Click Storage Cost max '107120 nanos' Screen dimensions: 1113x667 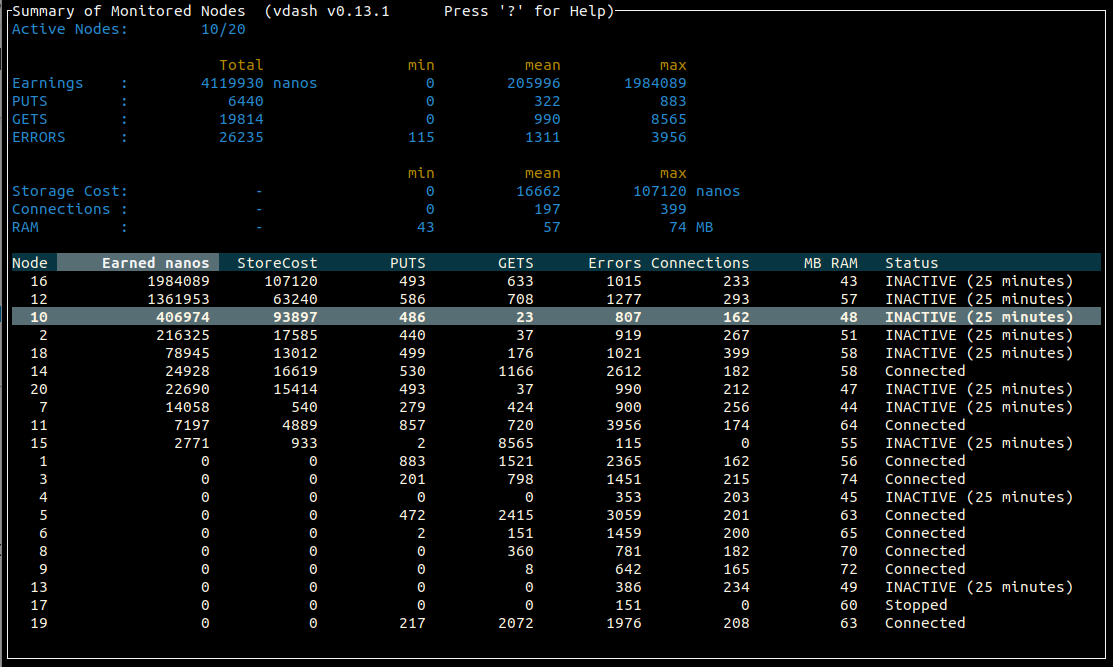tap(686, 191)
